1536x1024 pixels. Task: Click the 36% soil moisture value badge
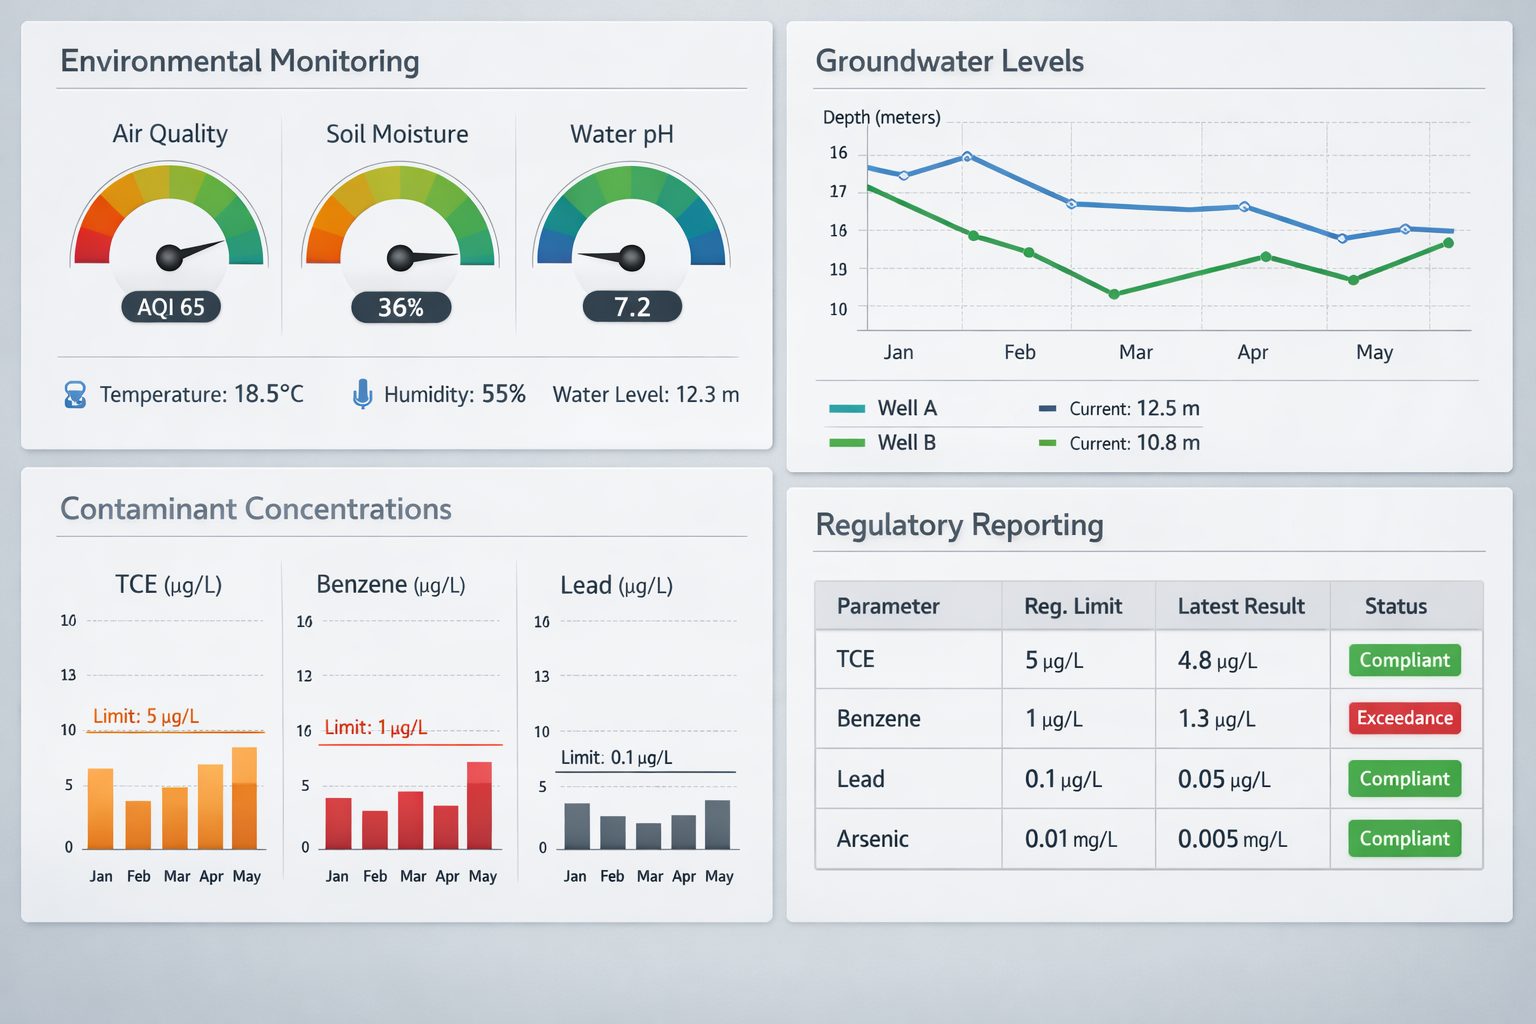(x=400, y=307)
